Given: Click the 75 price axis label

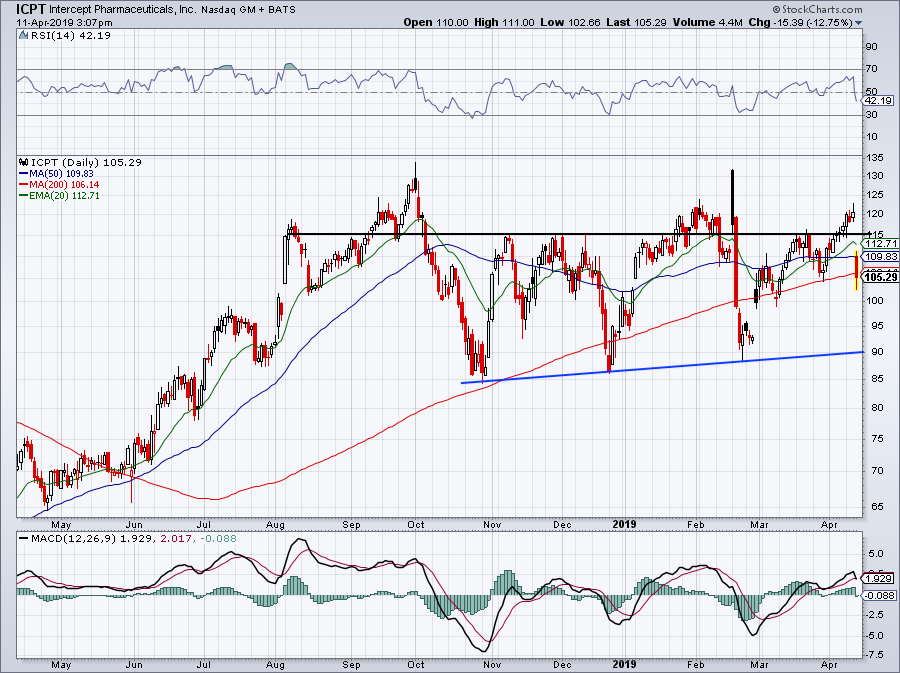Looking at the screenshot, I should [878, 438].
